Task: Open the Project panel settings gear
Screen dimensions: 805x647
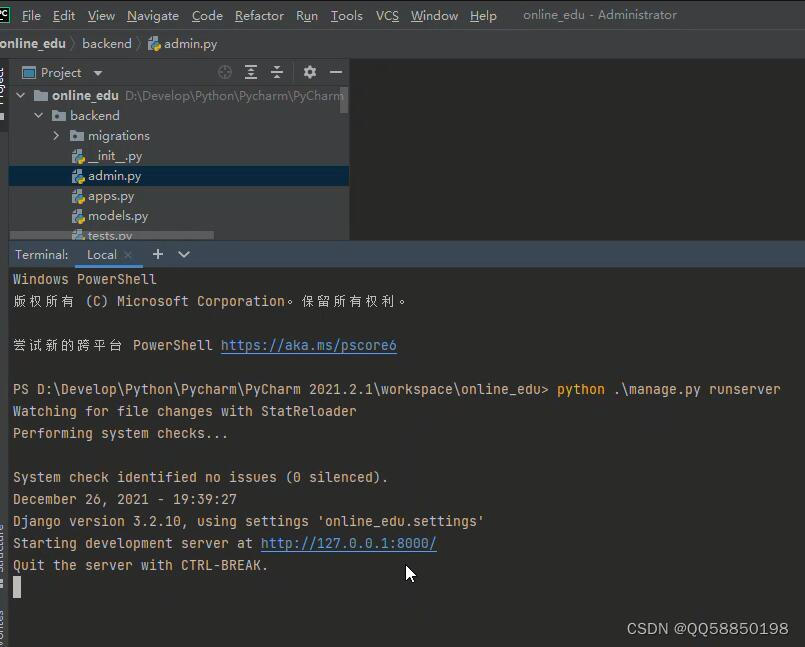Action: (x=309, y=72)
